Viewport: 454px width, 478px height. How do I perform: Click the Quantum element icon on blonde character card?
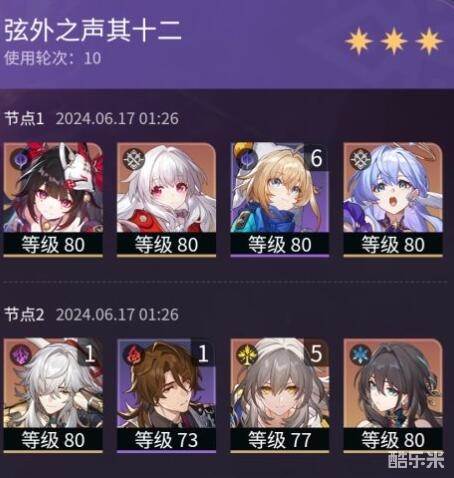[245, 158]
